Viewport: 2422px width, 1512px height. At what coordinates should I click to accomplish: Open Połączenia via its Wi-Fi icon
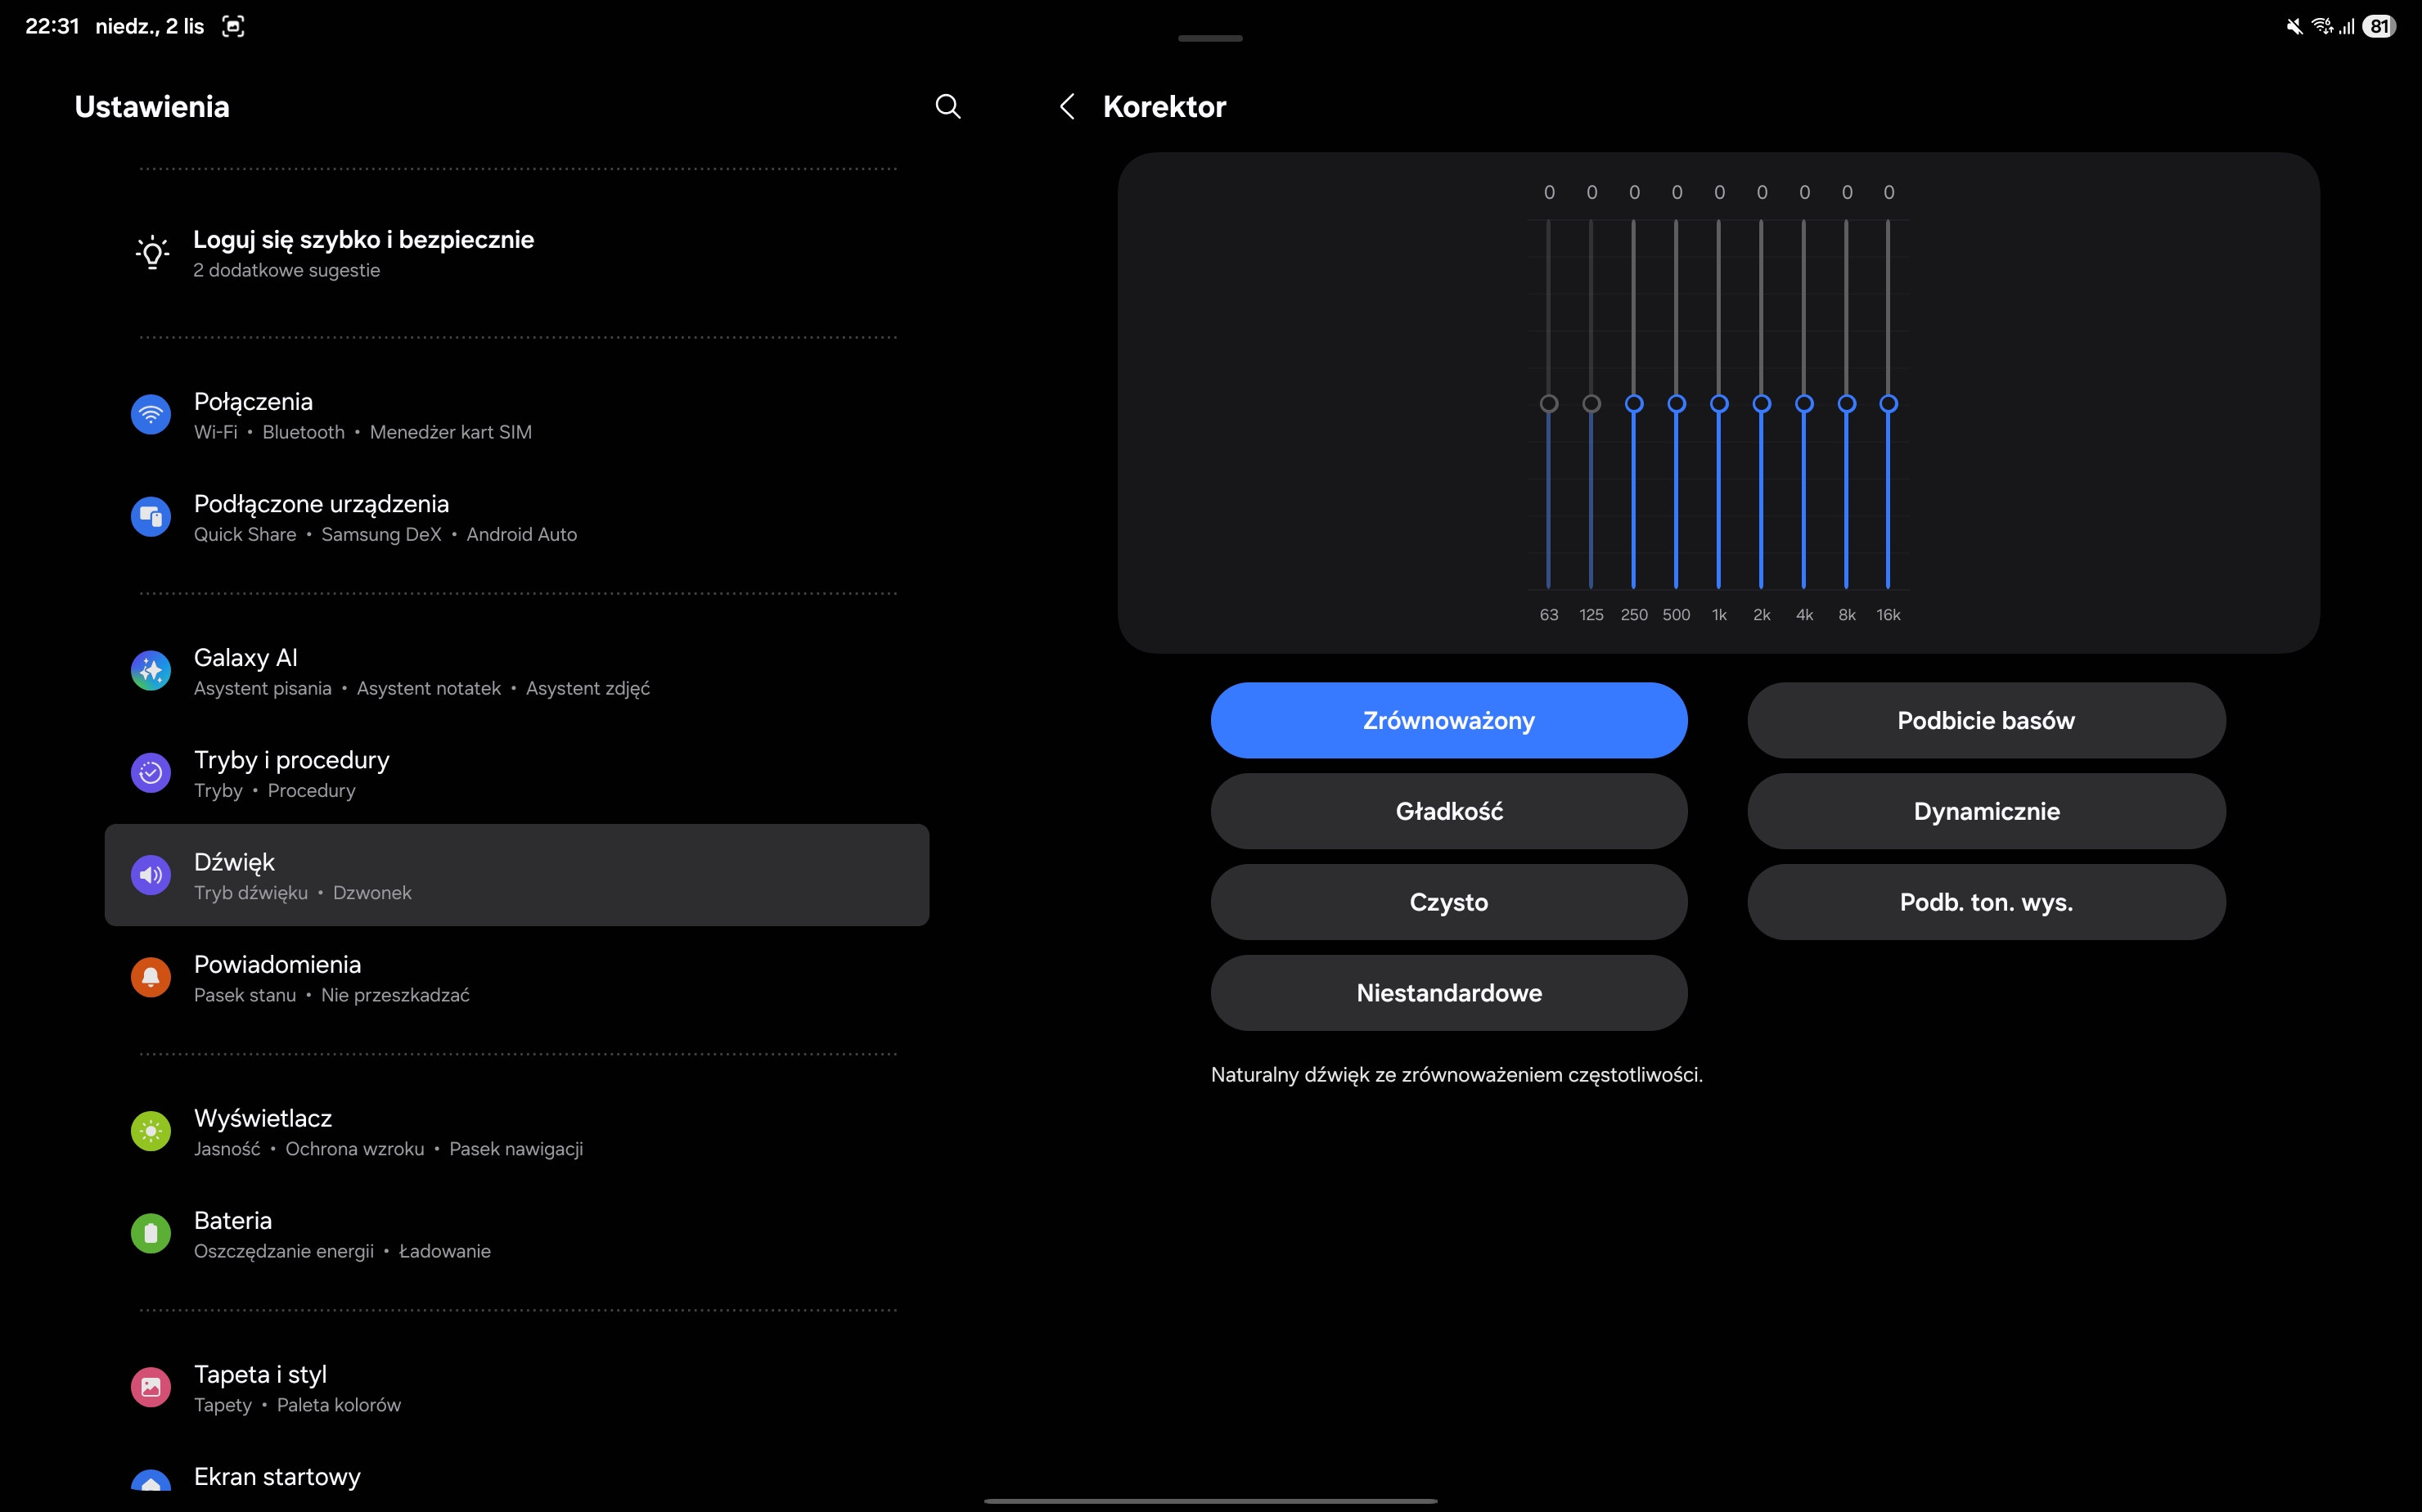point(151,414)
